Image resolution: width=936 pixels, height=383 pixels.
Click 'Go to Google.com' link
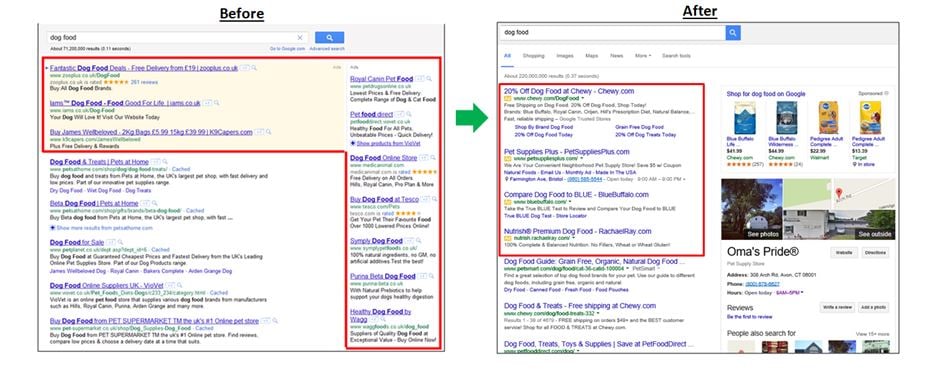point(287,48)
